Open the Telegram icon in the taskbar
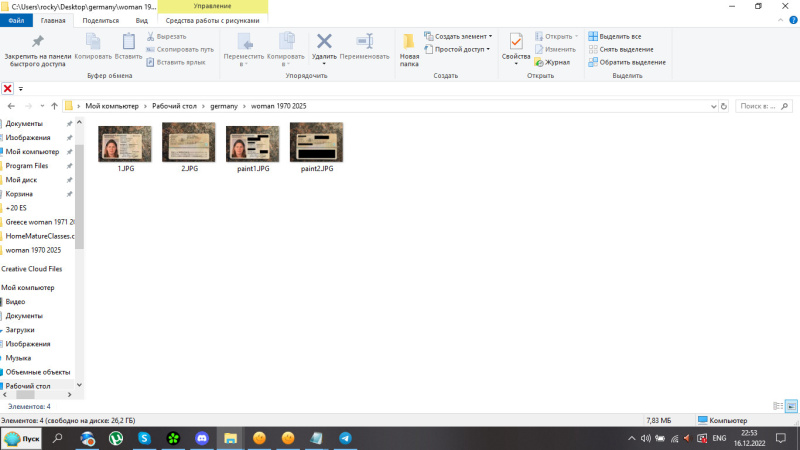Viewport: 800px width, 450px height. pyautogui.click(x=345, y=438)
